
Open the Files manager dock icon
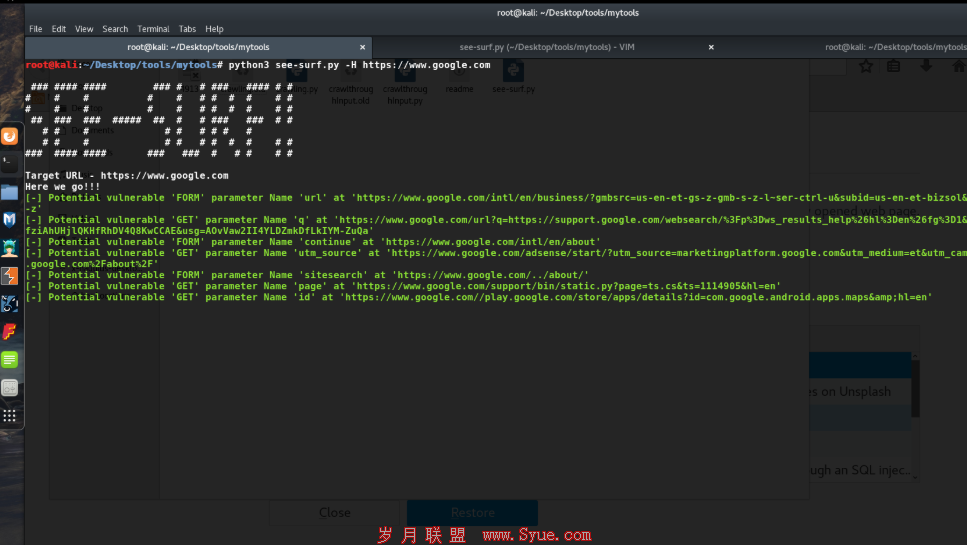(x=9, y=192)
